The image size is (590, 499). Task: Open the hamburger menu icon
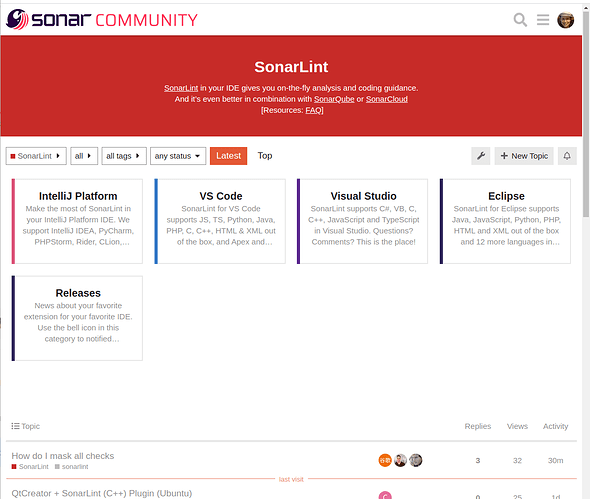(x=543, y=20)
